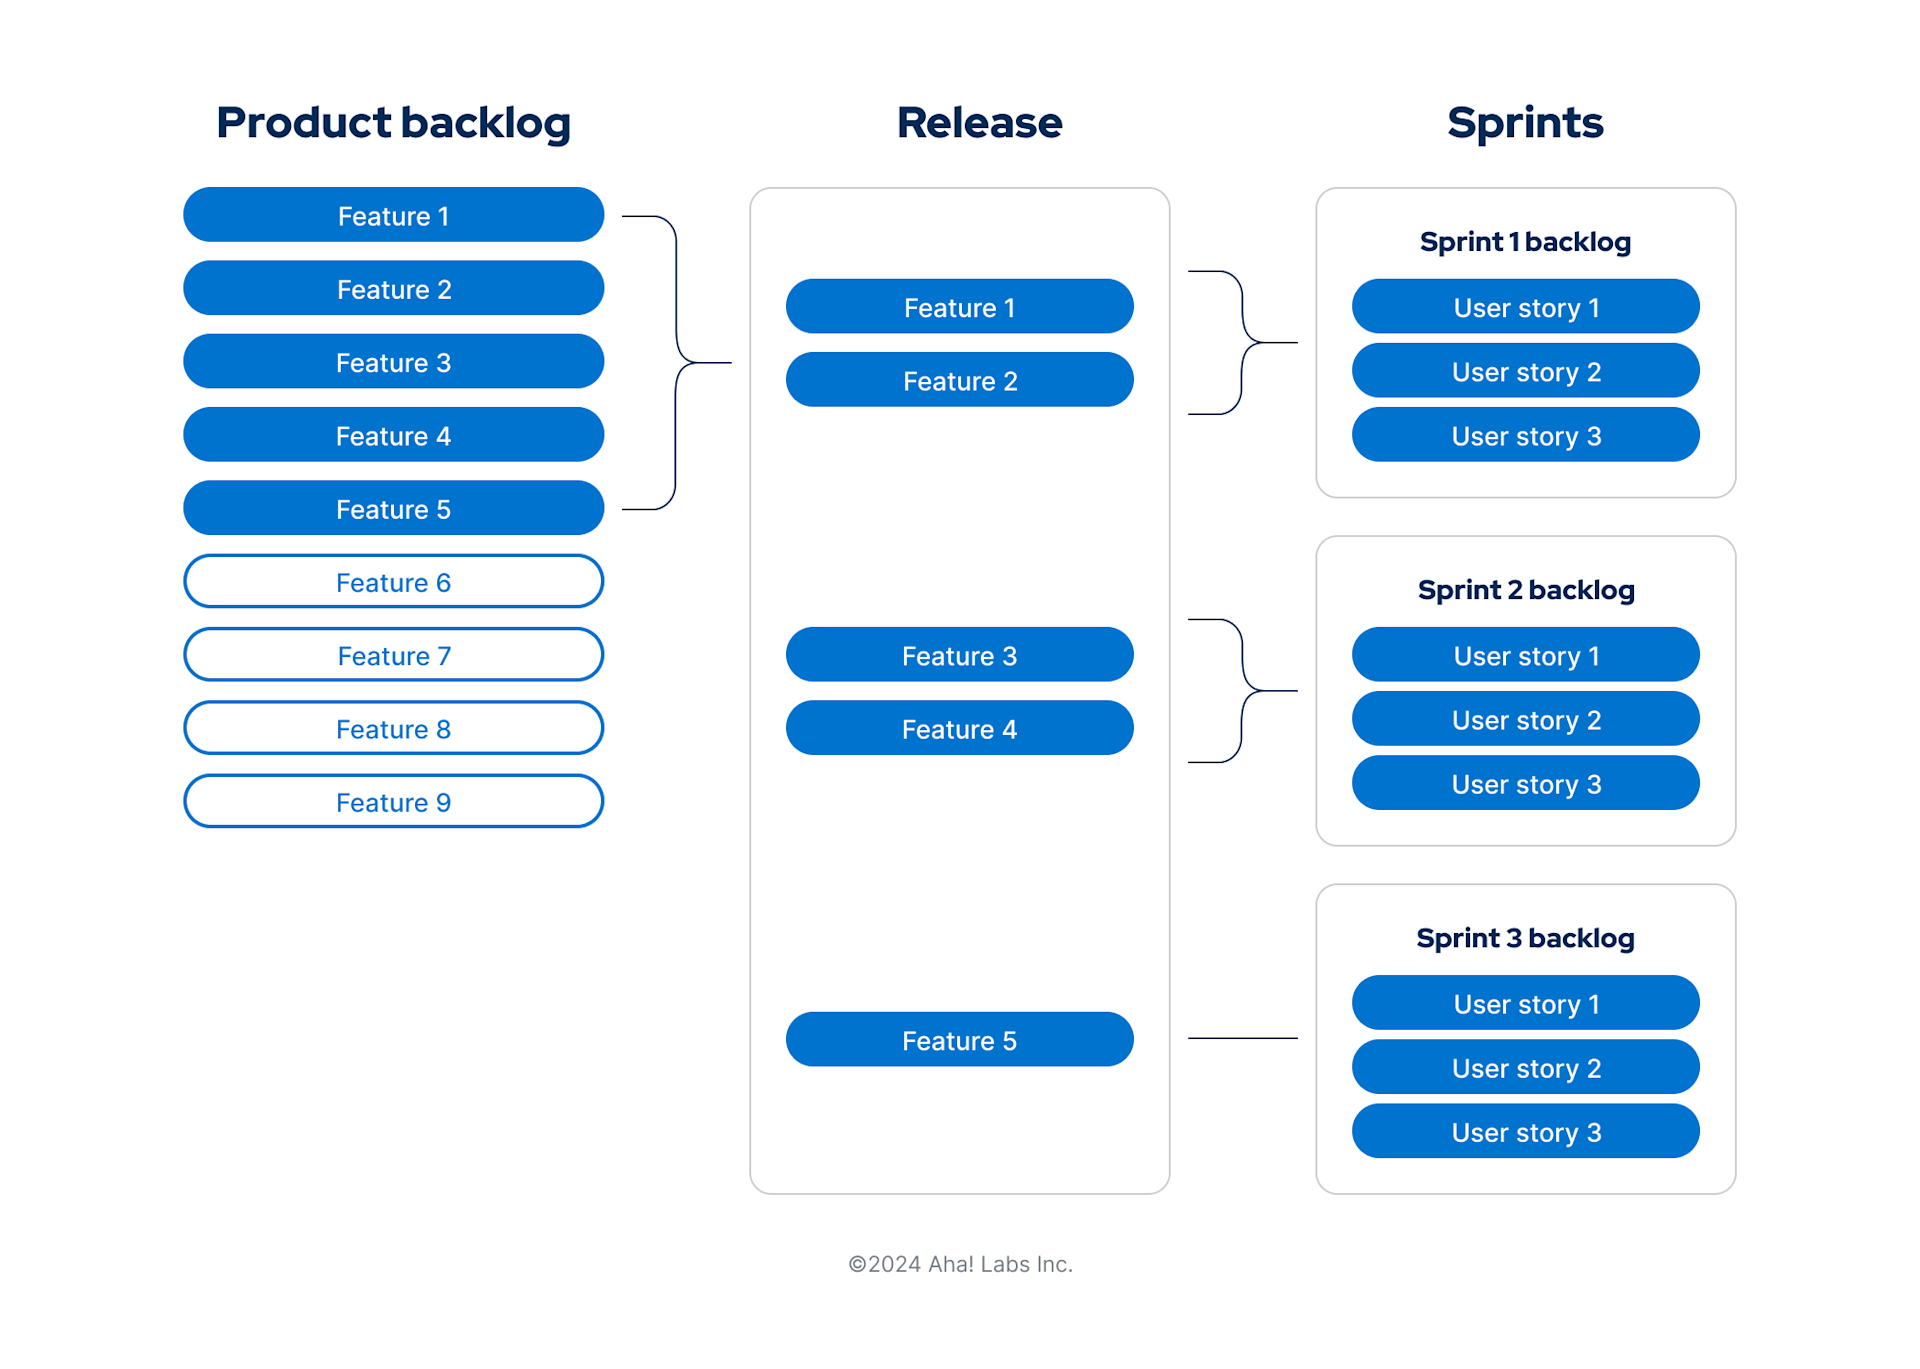Click User story 1 in Sprint 3 backlog
The width and height of the screenshot is (1920, 1369).
(1525, 1003)
